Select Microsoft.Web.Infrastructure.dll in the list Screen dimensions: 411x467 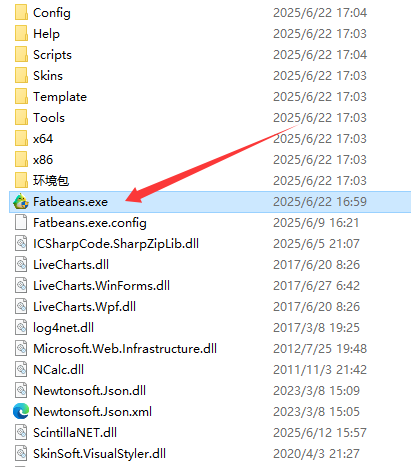[125, 349]
